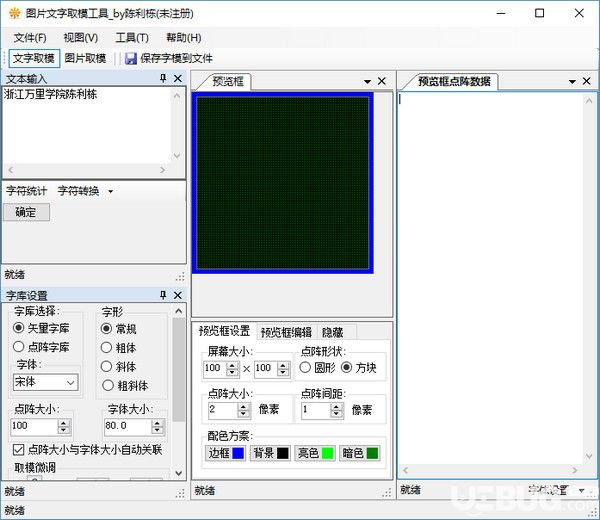Select the 预览框 tab
Viewport: 600px width, 520px height.
(x=228, y=82)
